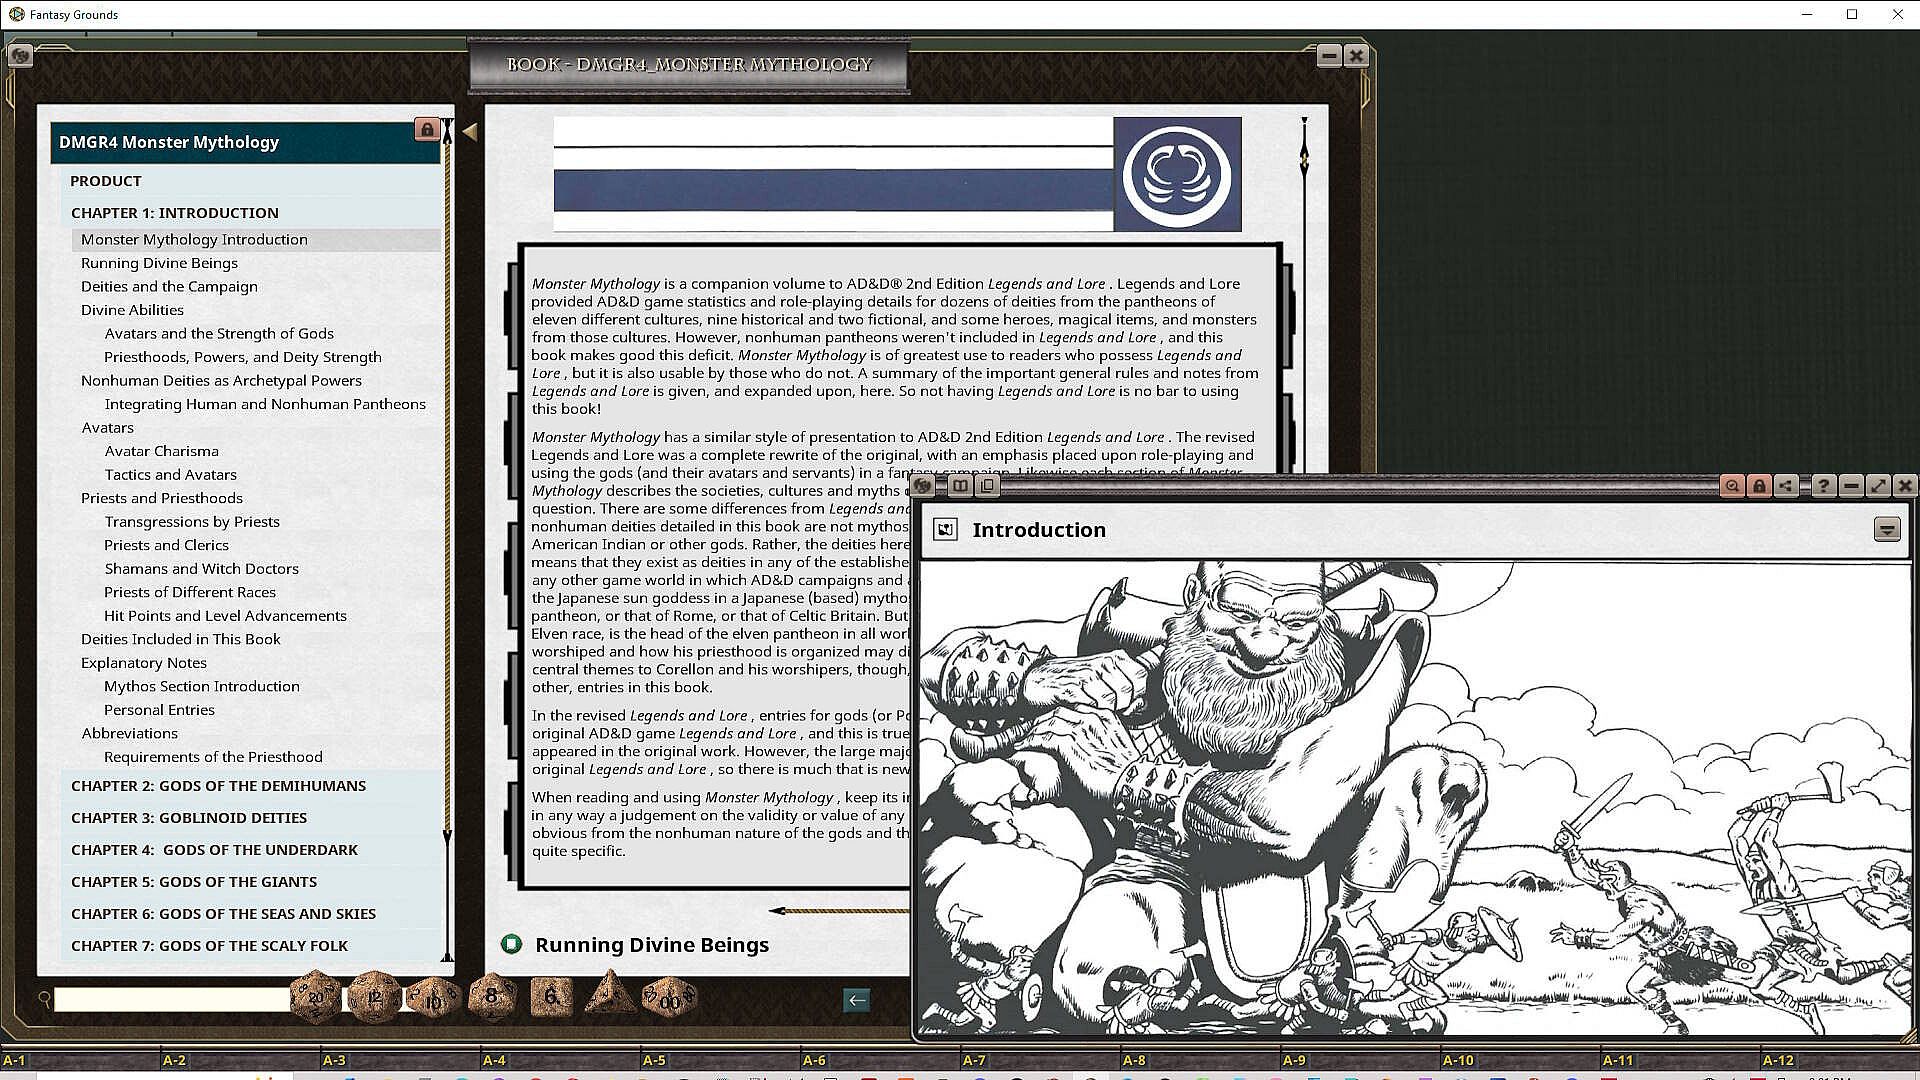Open Nonhuman Deities as Archetypal Powers
Screen dimensions: 1920x1080
click(221, 381)
